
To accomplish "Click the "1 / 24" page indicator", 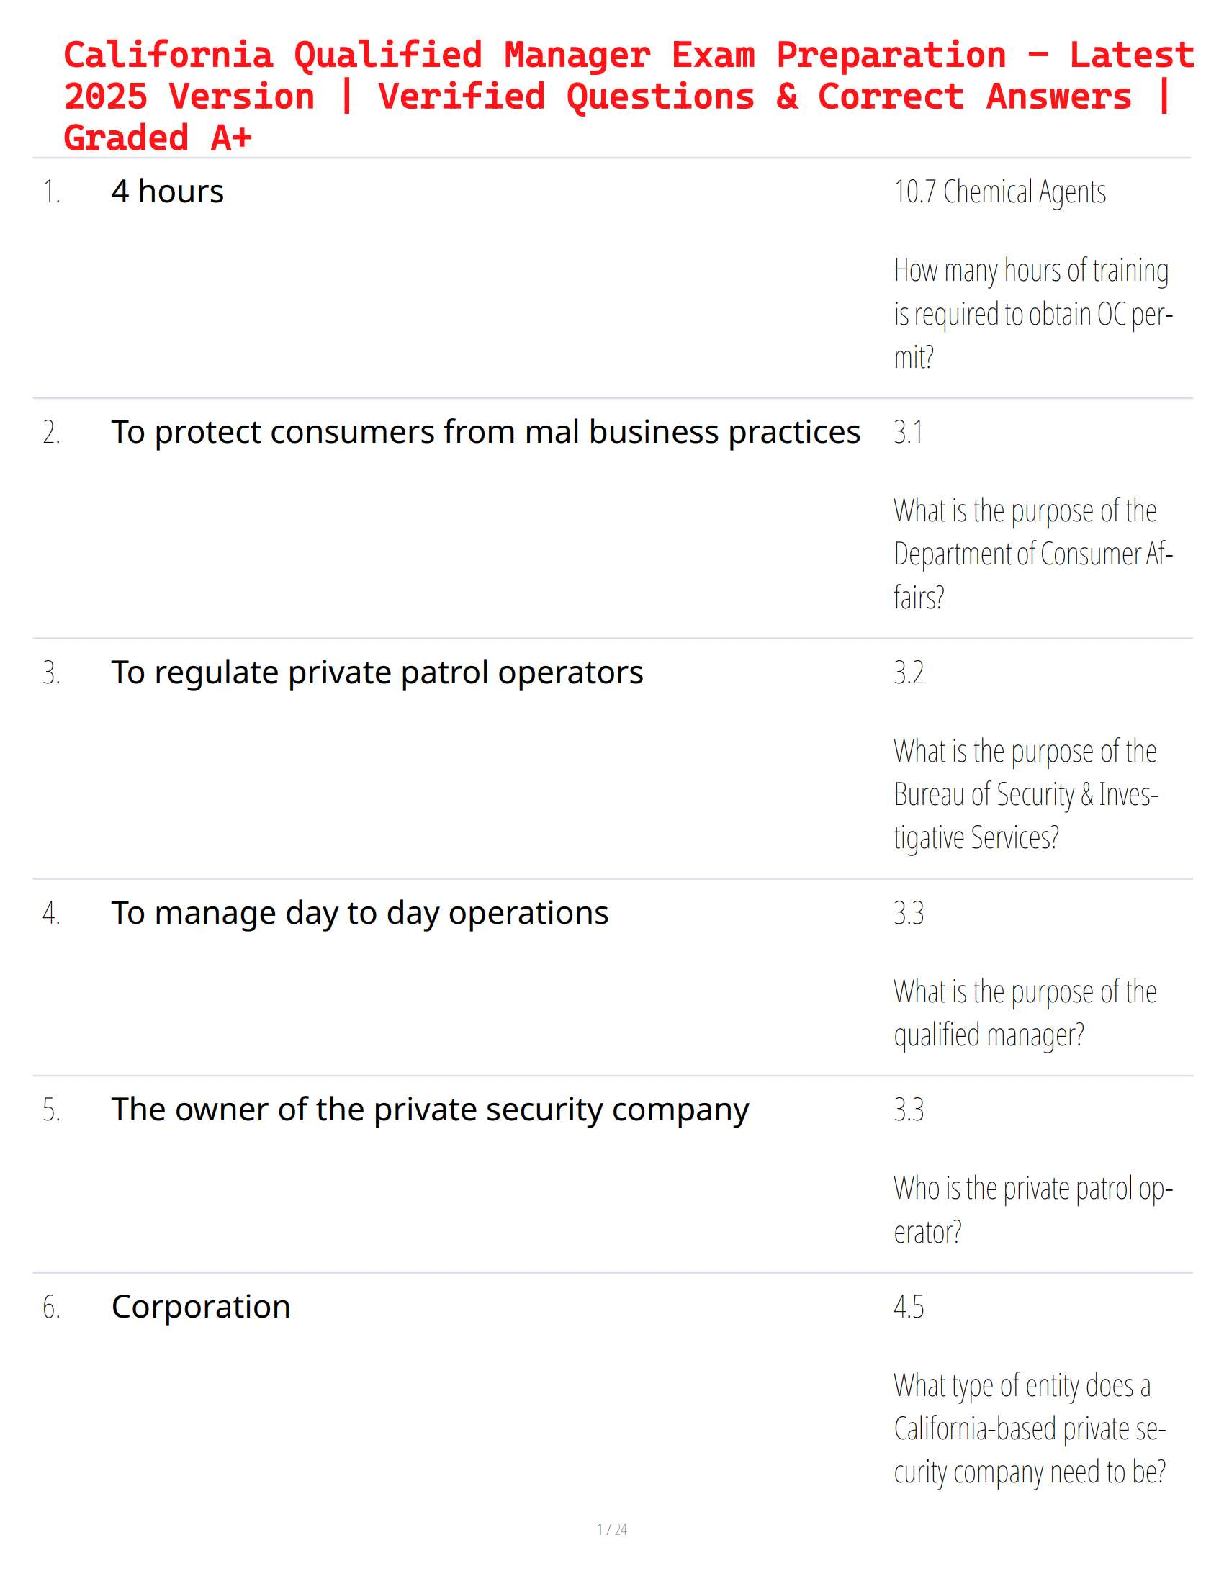I will click(612, 1529).
